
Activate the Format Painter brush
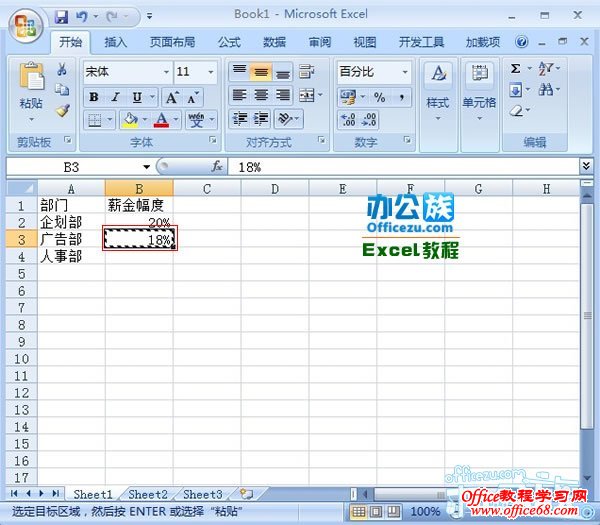[63, 110]
